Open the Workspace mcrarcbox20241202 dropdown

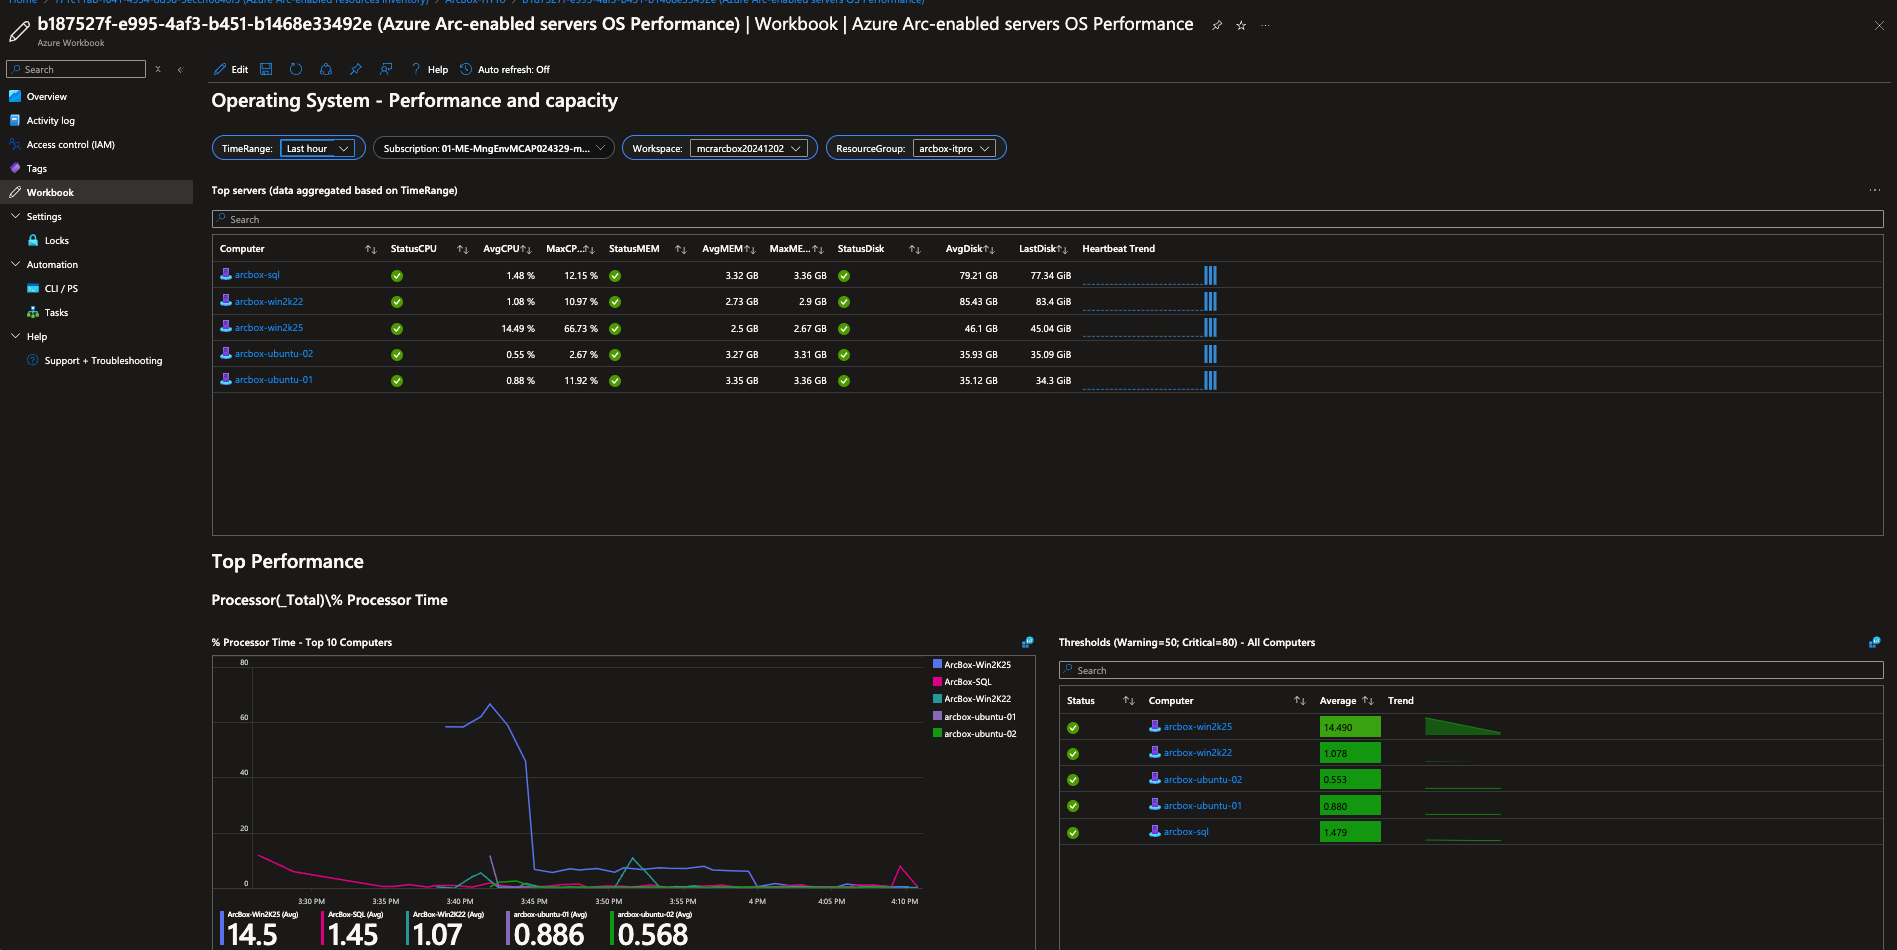pos(749,148)
